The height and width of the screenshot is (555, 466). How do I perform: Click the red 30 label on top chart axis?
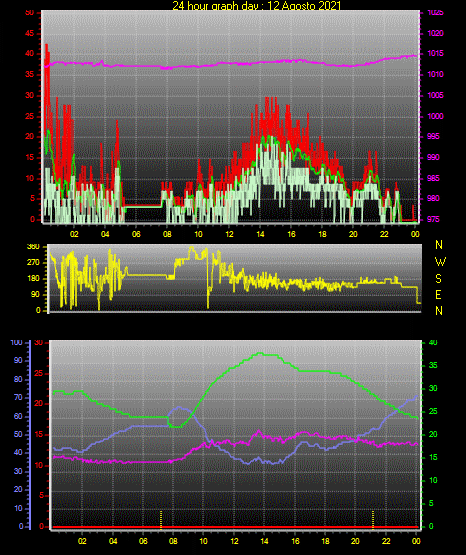click(30, 96)
